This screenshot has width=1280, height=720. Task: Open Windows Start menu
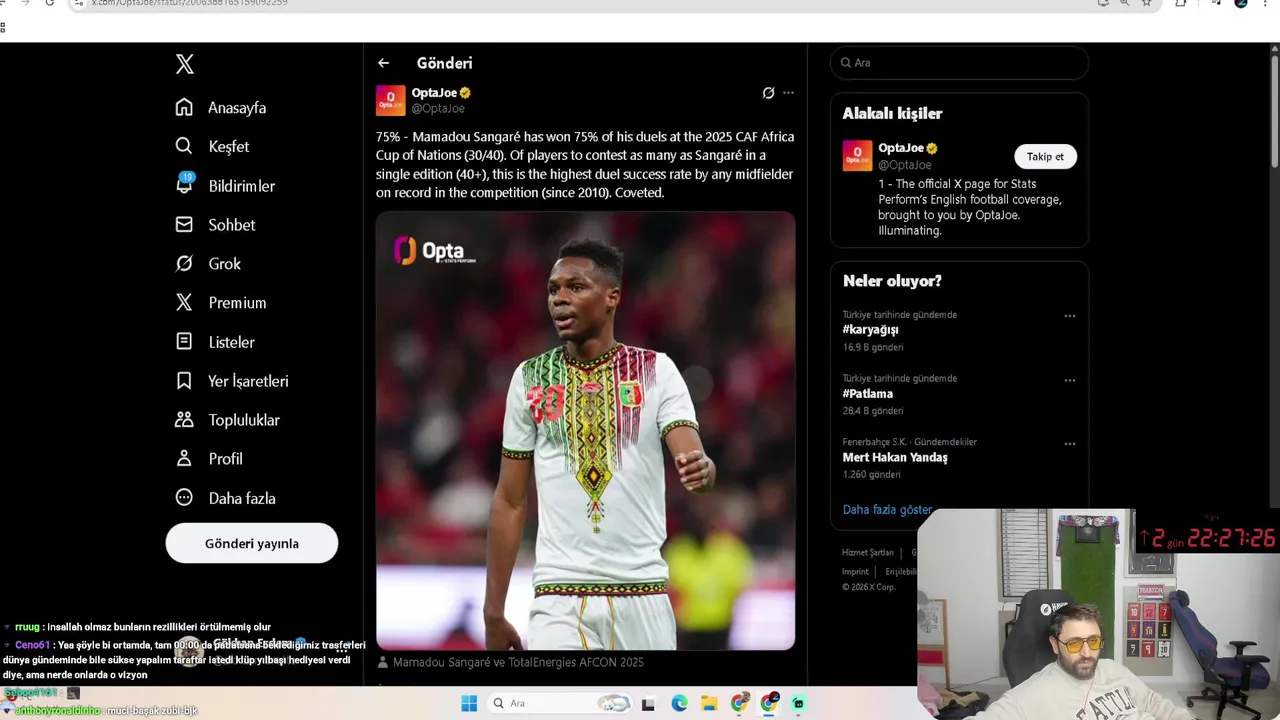(469, 703)
